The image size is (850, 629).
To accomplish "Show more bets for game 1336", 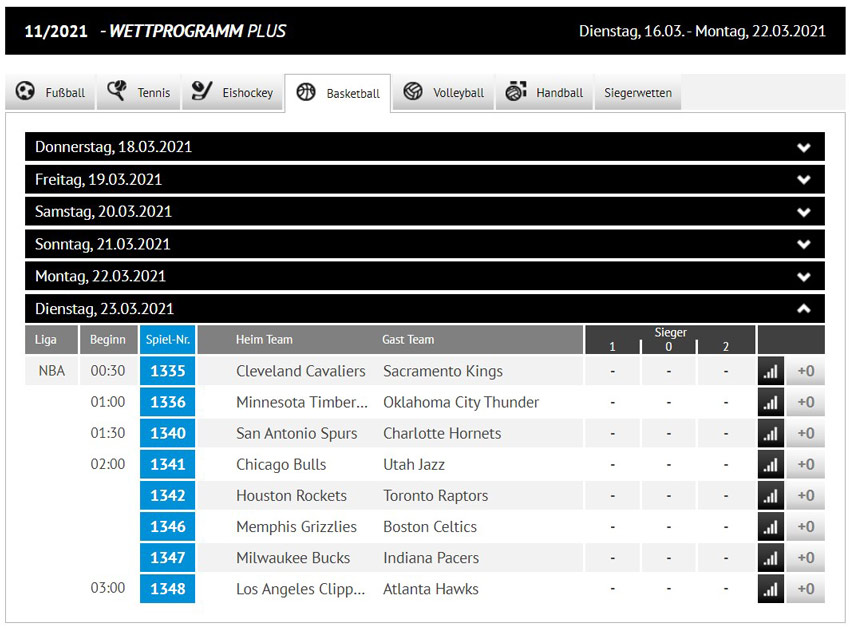I will coord(806,402).
